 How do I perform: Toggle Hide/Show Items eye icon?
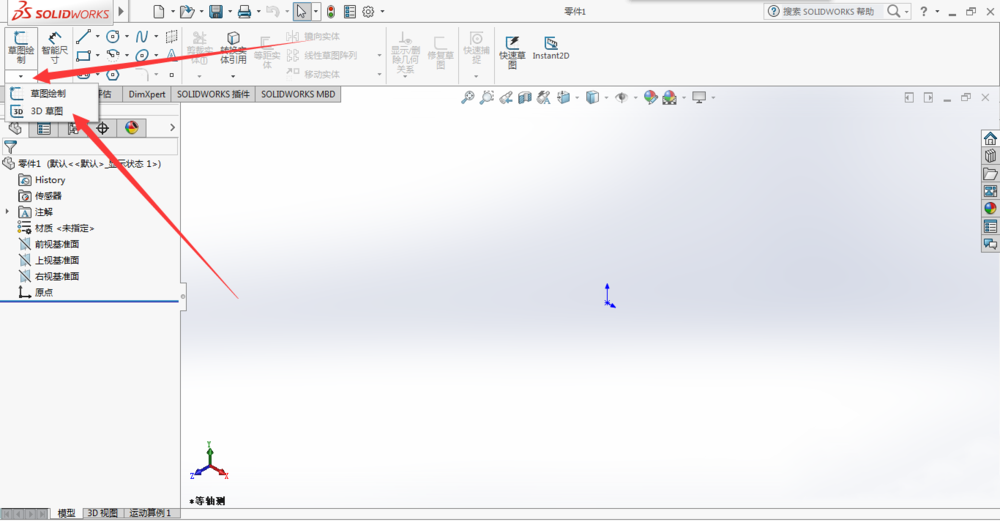pyautogui.click(x=621, y=98)
